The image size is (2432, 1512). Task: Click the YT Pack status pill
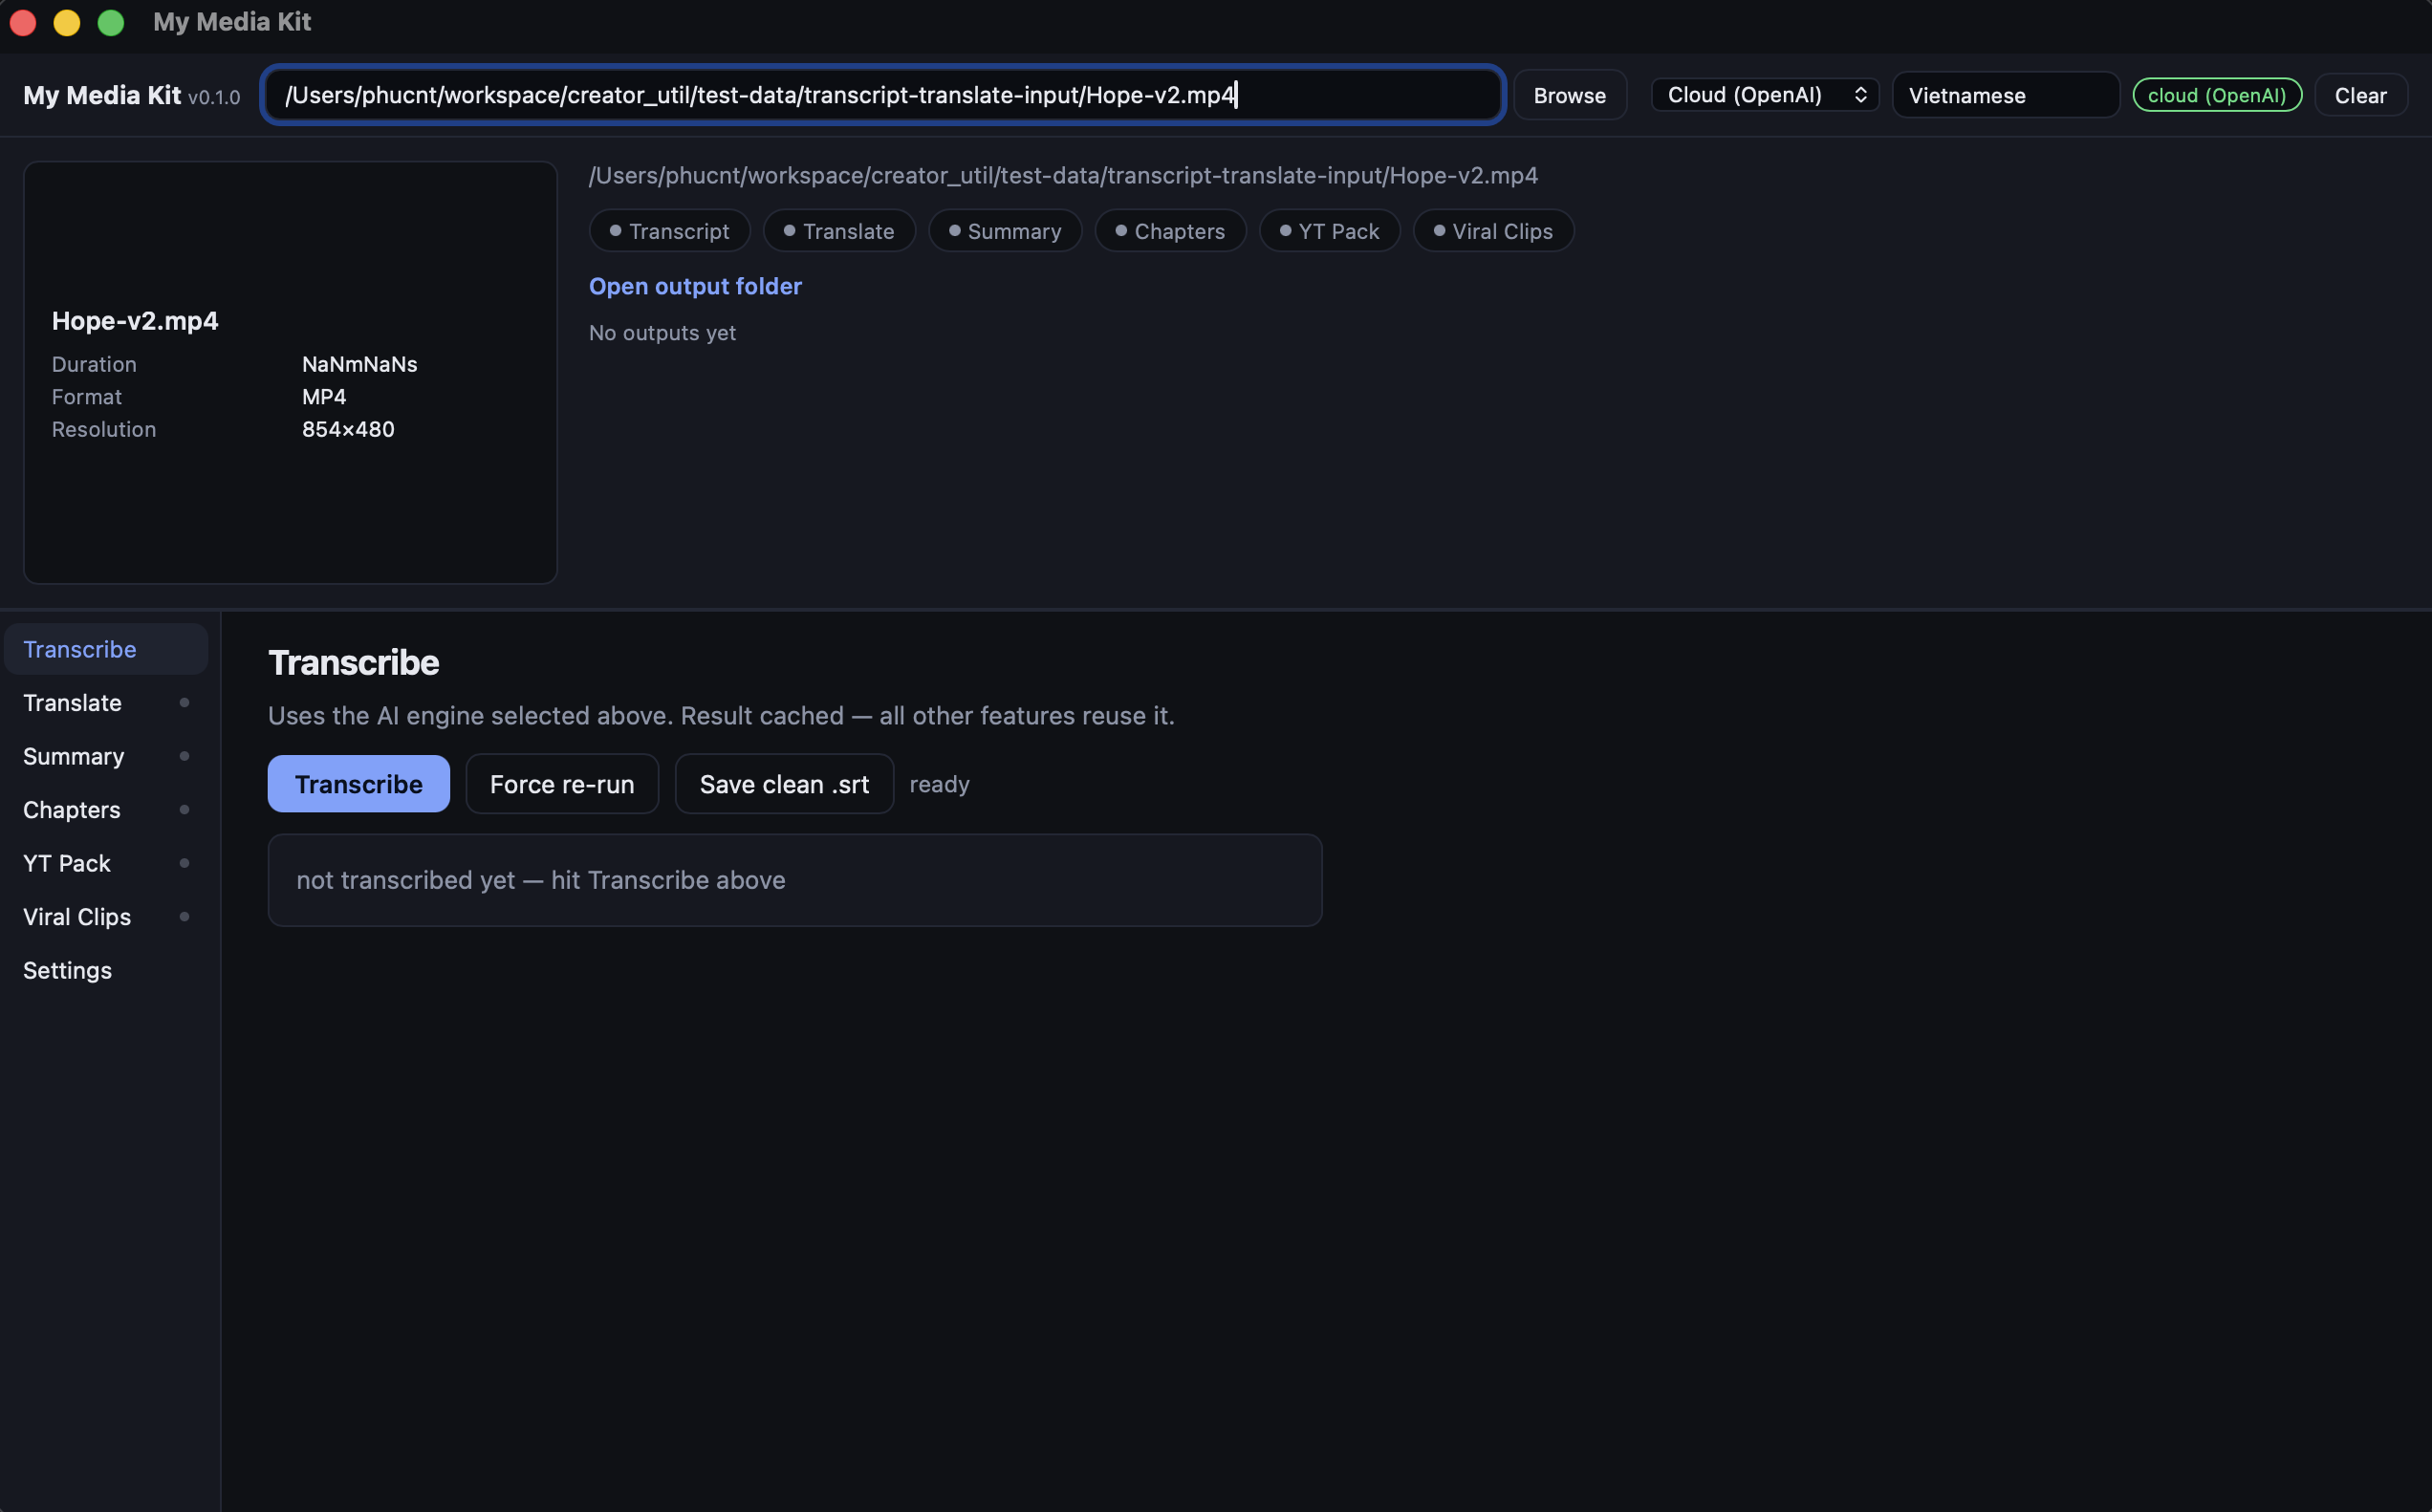click(1328, 231)
